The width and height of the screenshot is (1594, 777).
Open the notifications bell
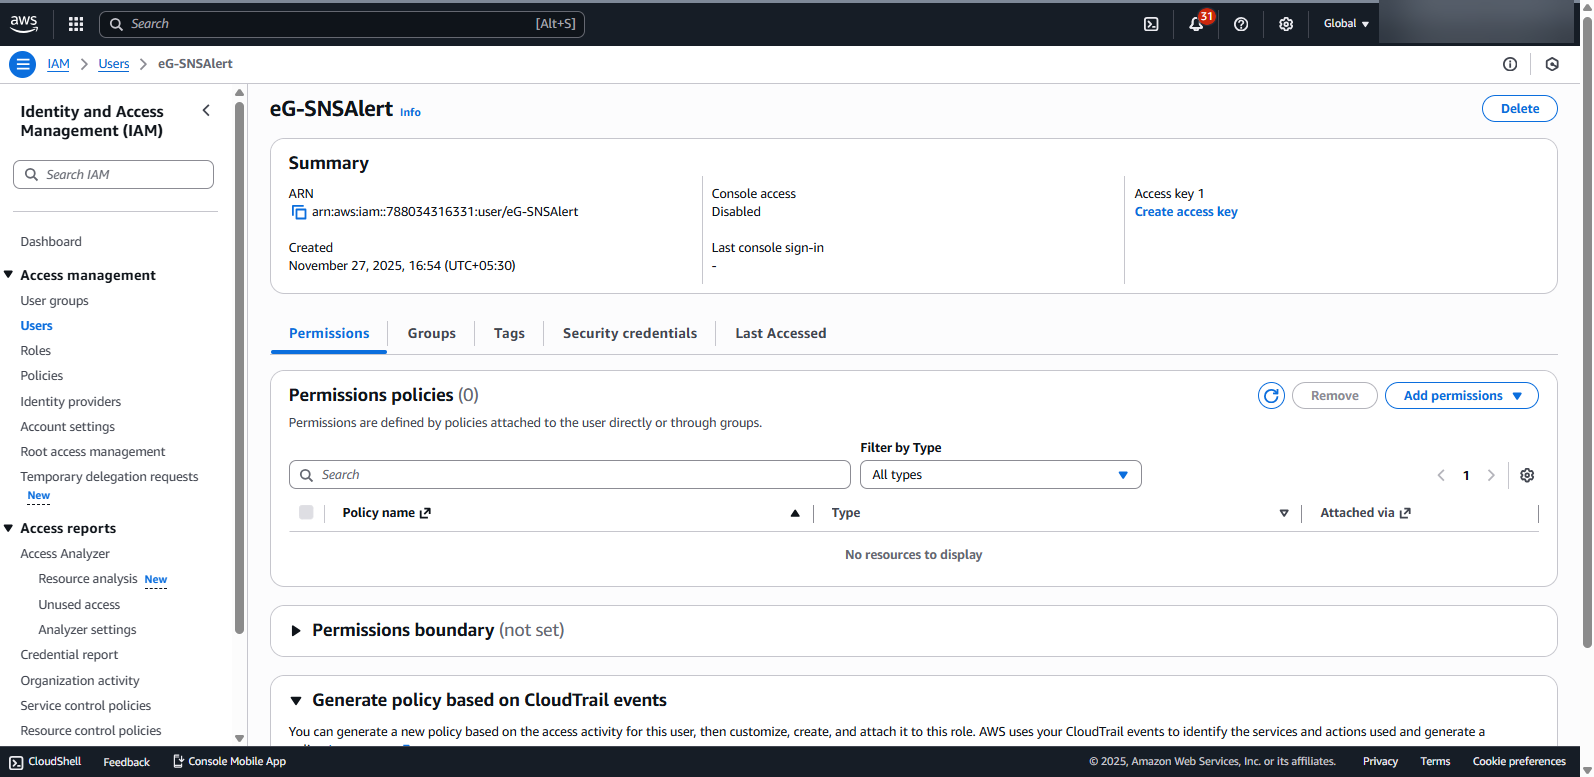coord(1196,24)
